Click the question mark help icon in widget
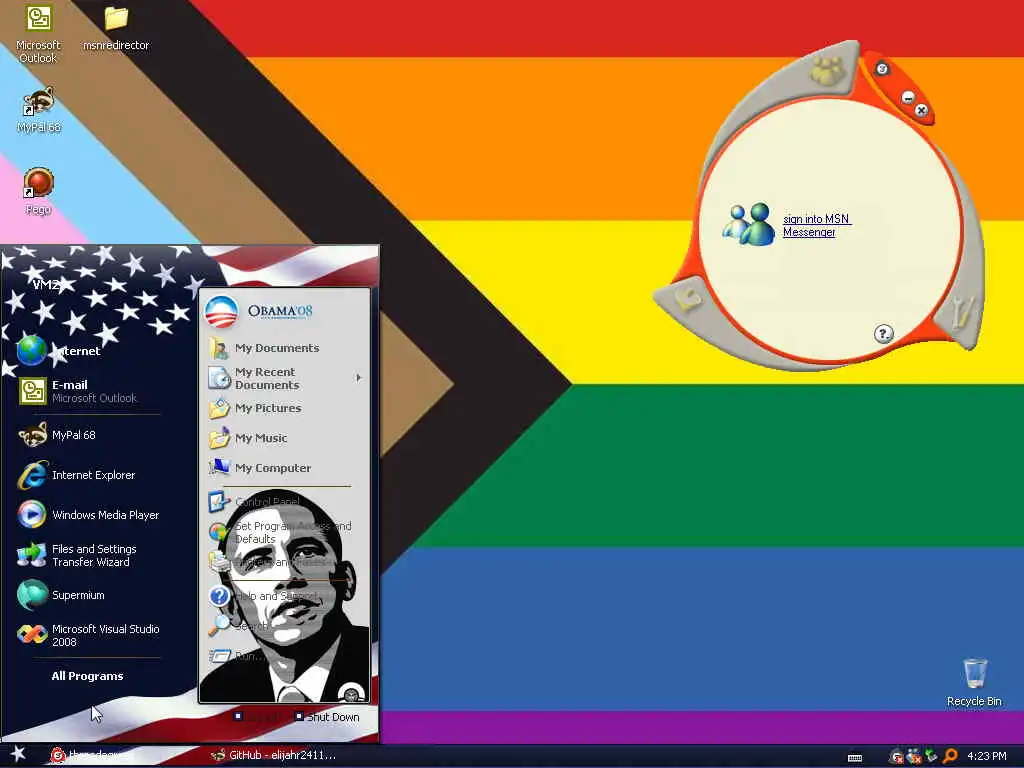The width and height of the screenshot is (1024, 768). coord(883,334)
